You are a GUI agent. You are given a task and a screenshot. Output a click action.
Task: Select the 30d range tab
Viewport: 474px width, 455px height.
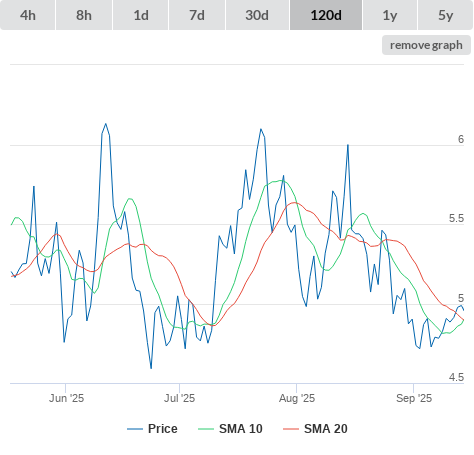[x=257, y=15]
